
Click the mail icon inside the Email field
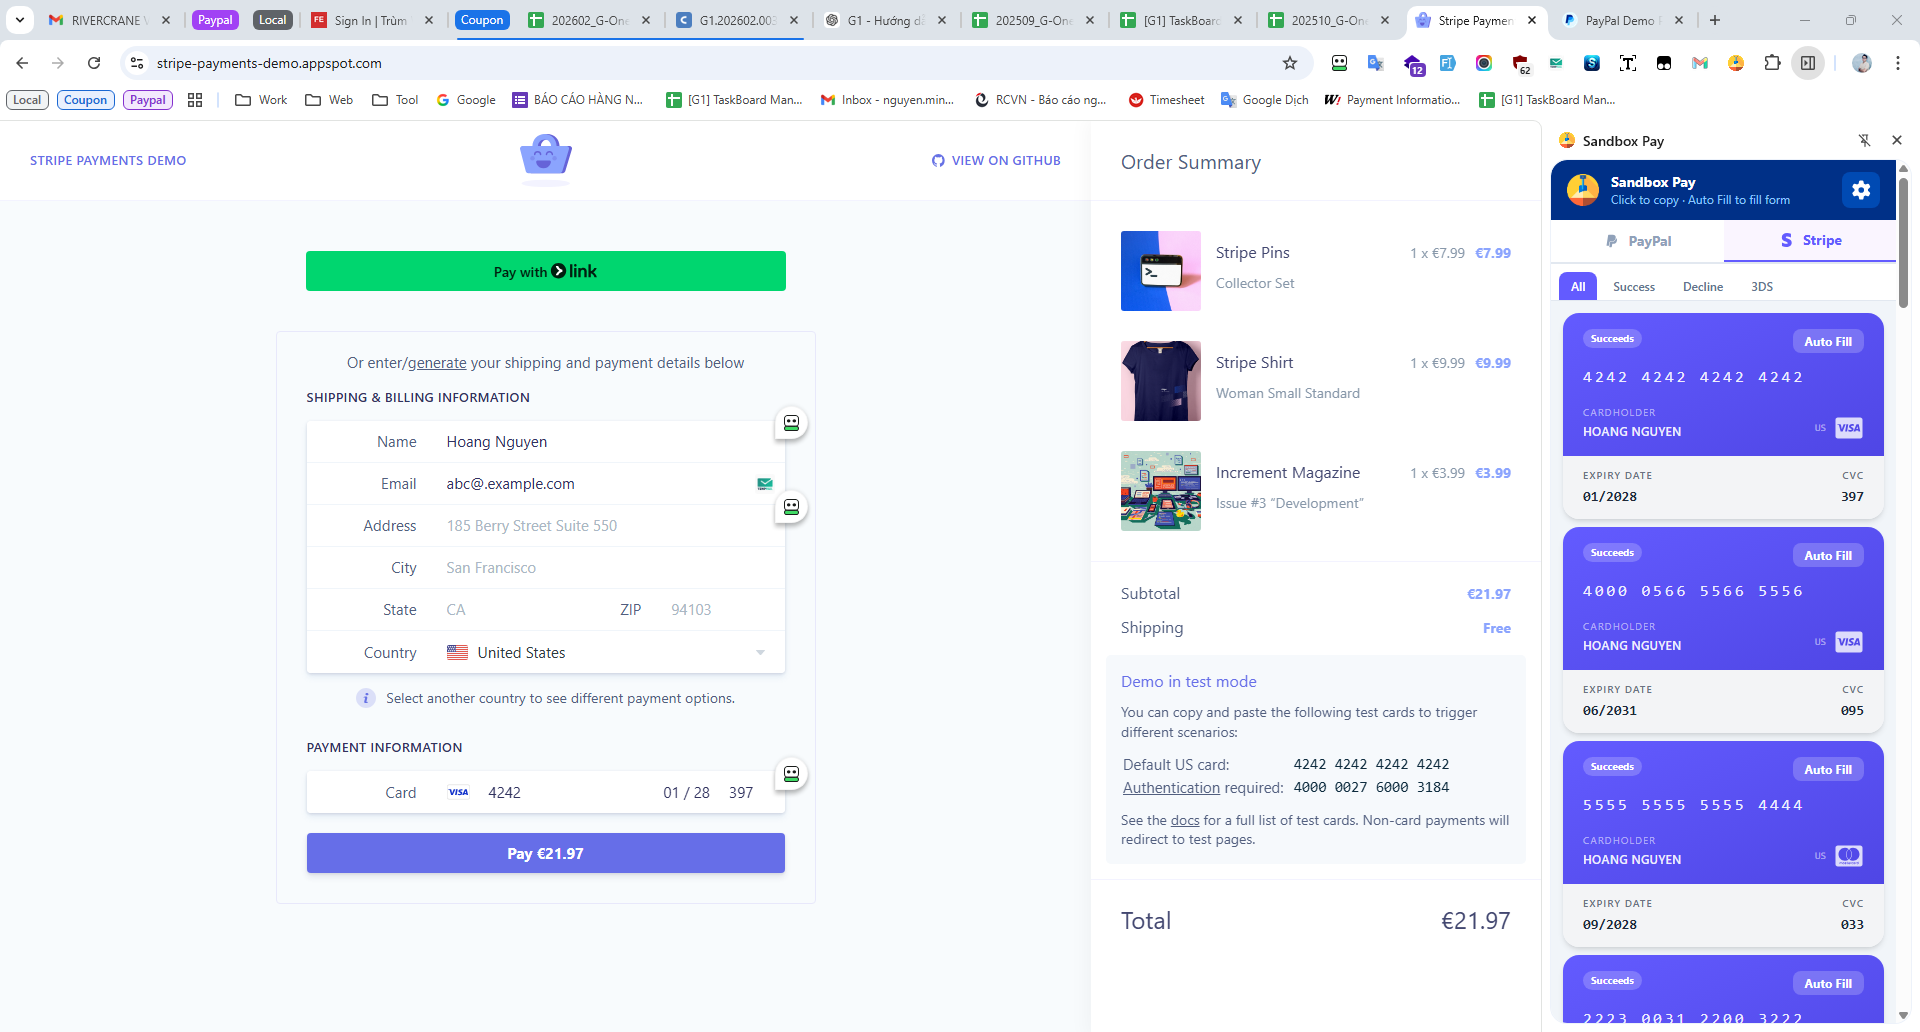pyautogui.click(x=765, y=484)
